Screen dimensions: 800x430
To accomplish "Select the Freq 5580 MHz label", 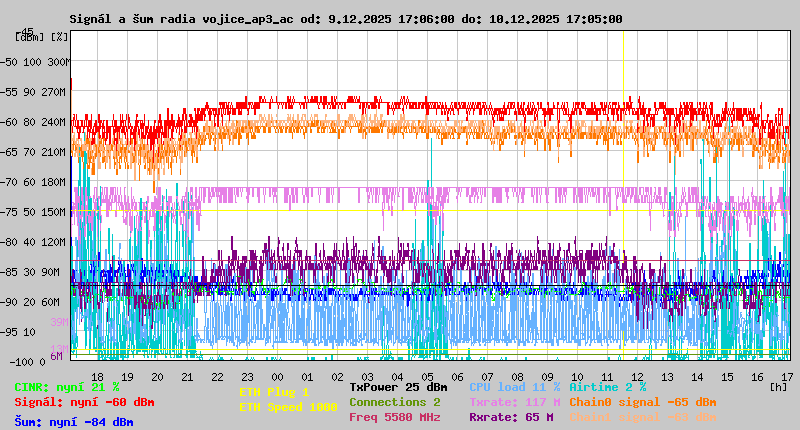I will coord(394,417).
